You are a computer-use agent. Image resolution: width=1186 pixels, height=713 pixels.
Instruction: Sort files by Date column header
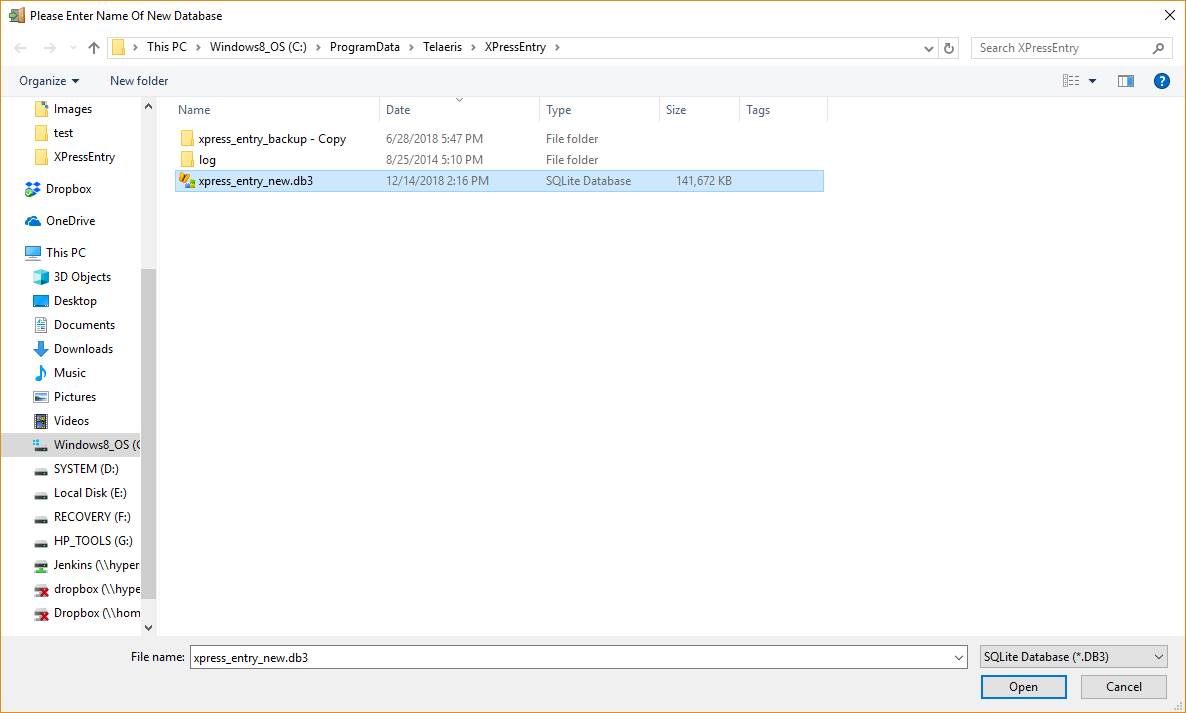point(398,110)
